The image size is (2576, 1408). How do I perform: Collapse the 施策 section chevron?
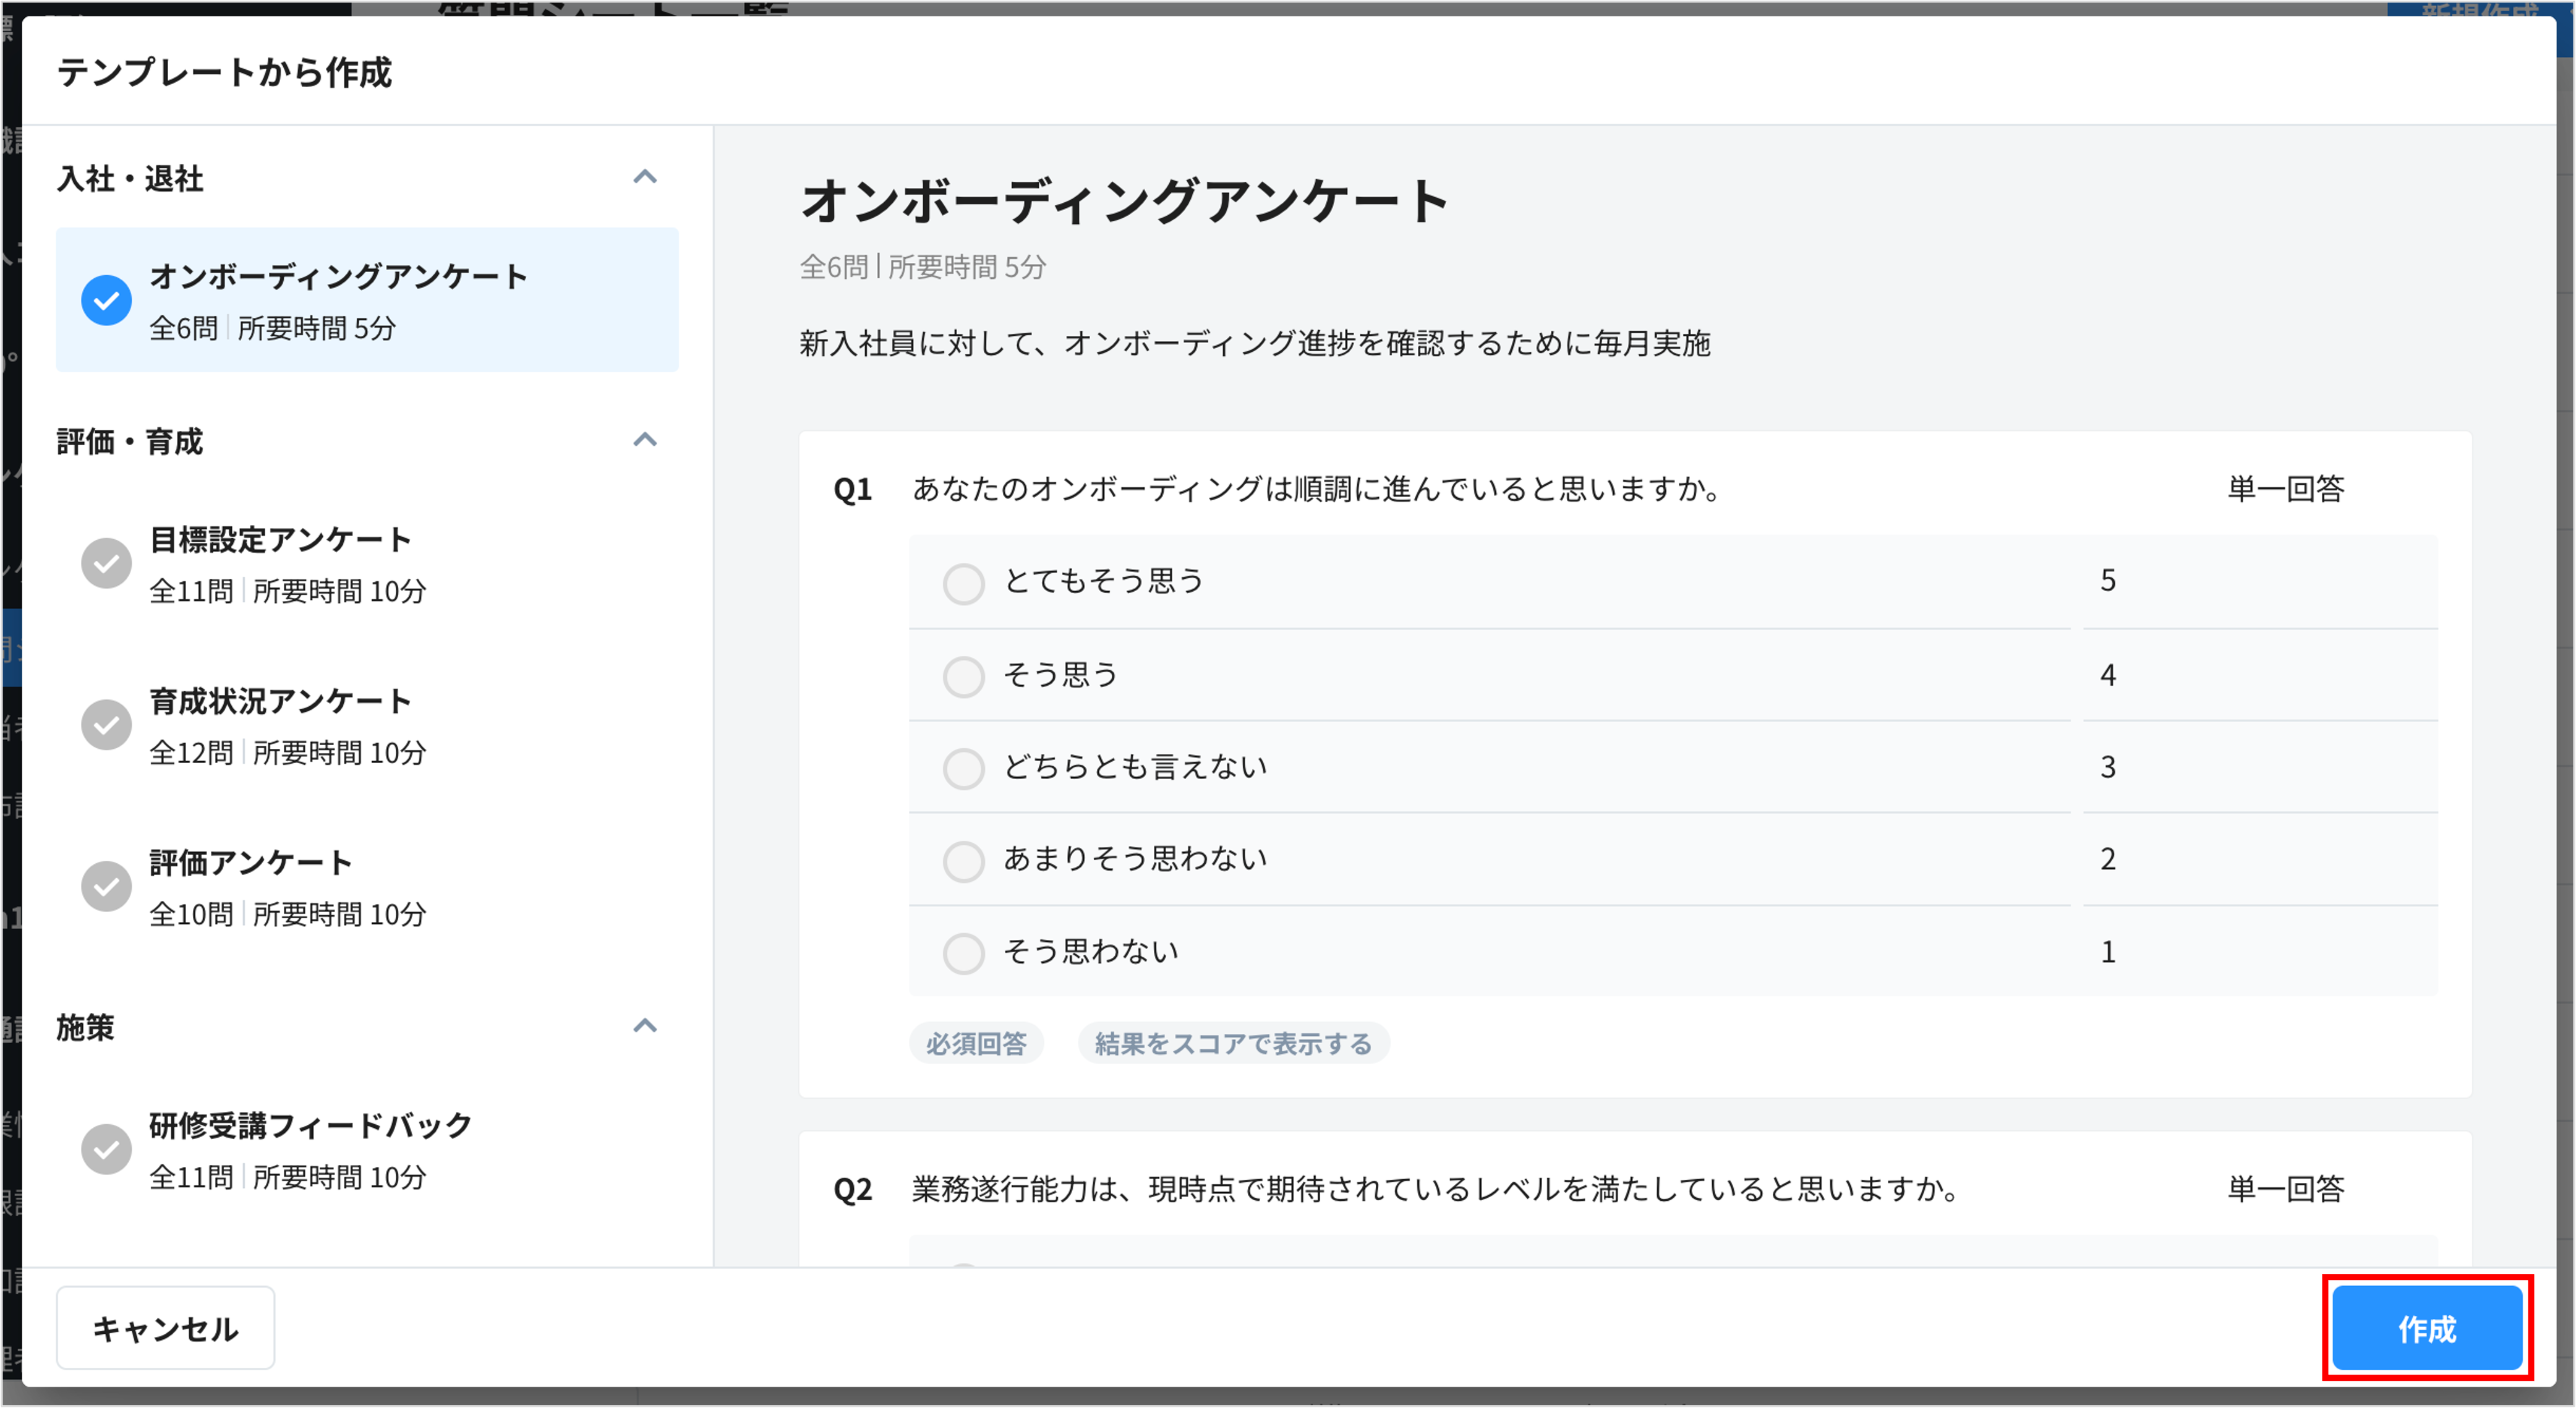(x=646, y=1026)
